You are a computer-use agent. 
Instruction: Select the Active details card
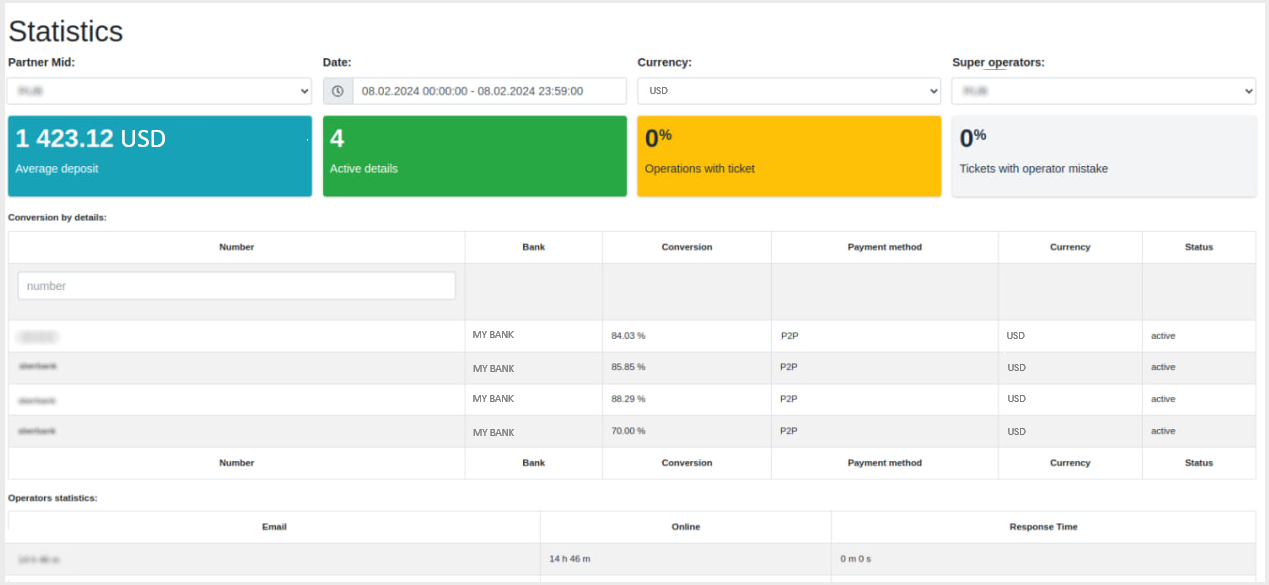[x=475, y=156]
